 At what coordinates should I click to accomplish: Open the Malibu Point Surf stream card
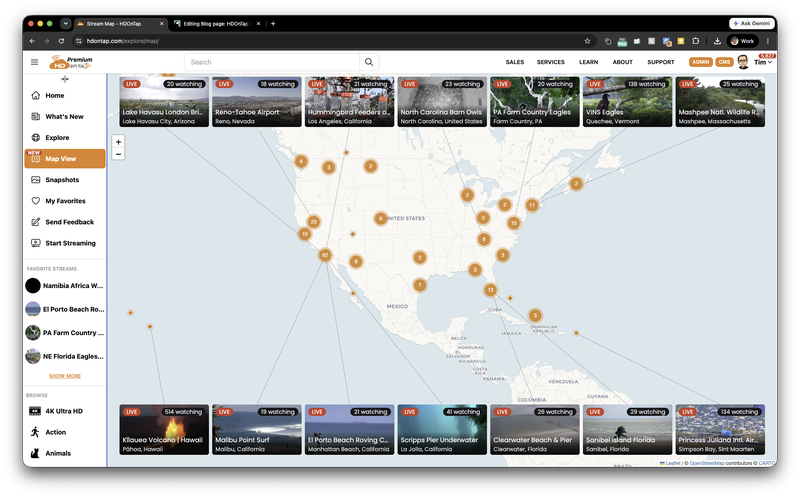pos(257,430)
